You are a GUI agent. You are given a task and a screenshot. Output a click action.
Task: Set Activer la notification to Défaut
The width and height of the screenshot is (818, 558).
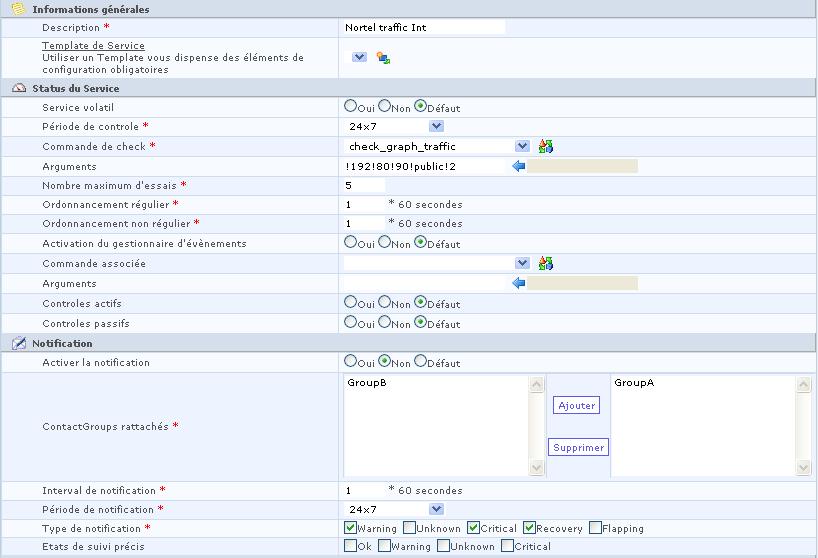(420, 361)
